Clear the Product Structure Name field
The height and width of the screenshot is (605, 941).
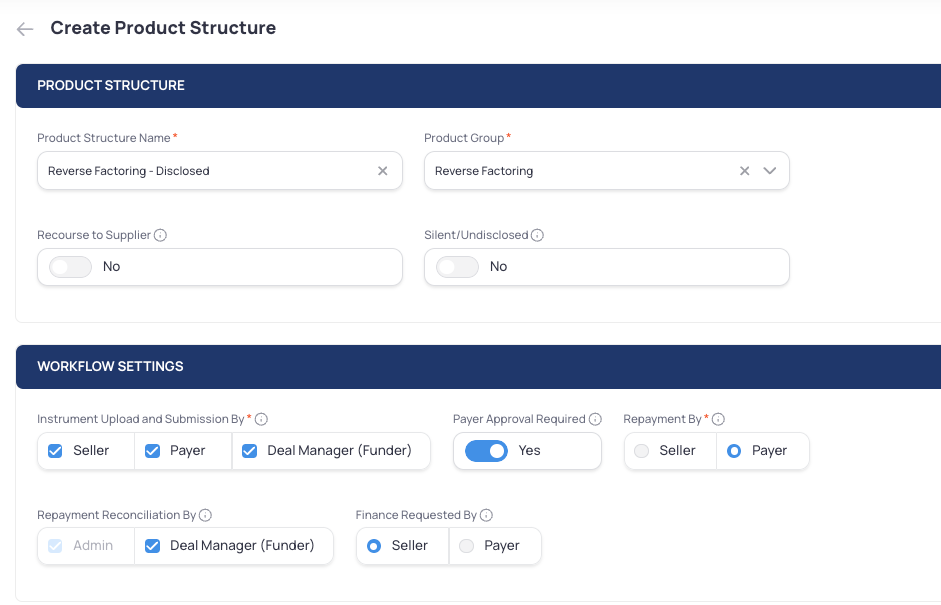(382, 171)
